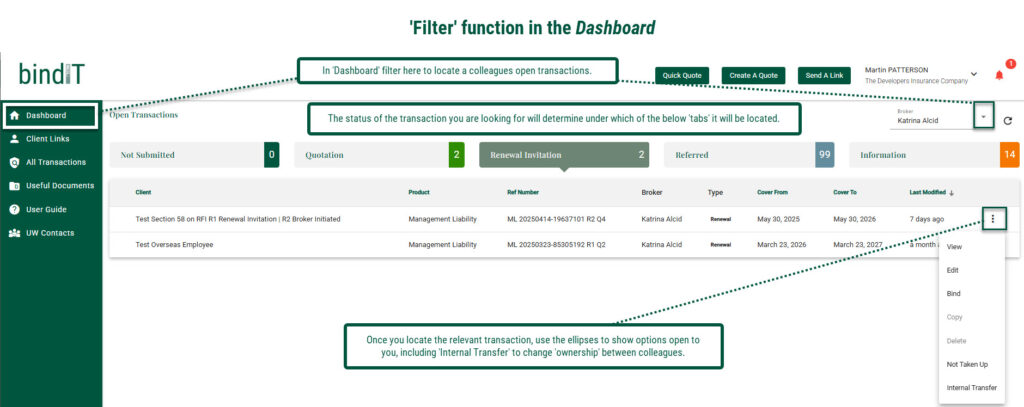Sort by Last Modified column arrow
The image size is (1024, 407).
[952, 193]
